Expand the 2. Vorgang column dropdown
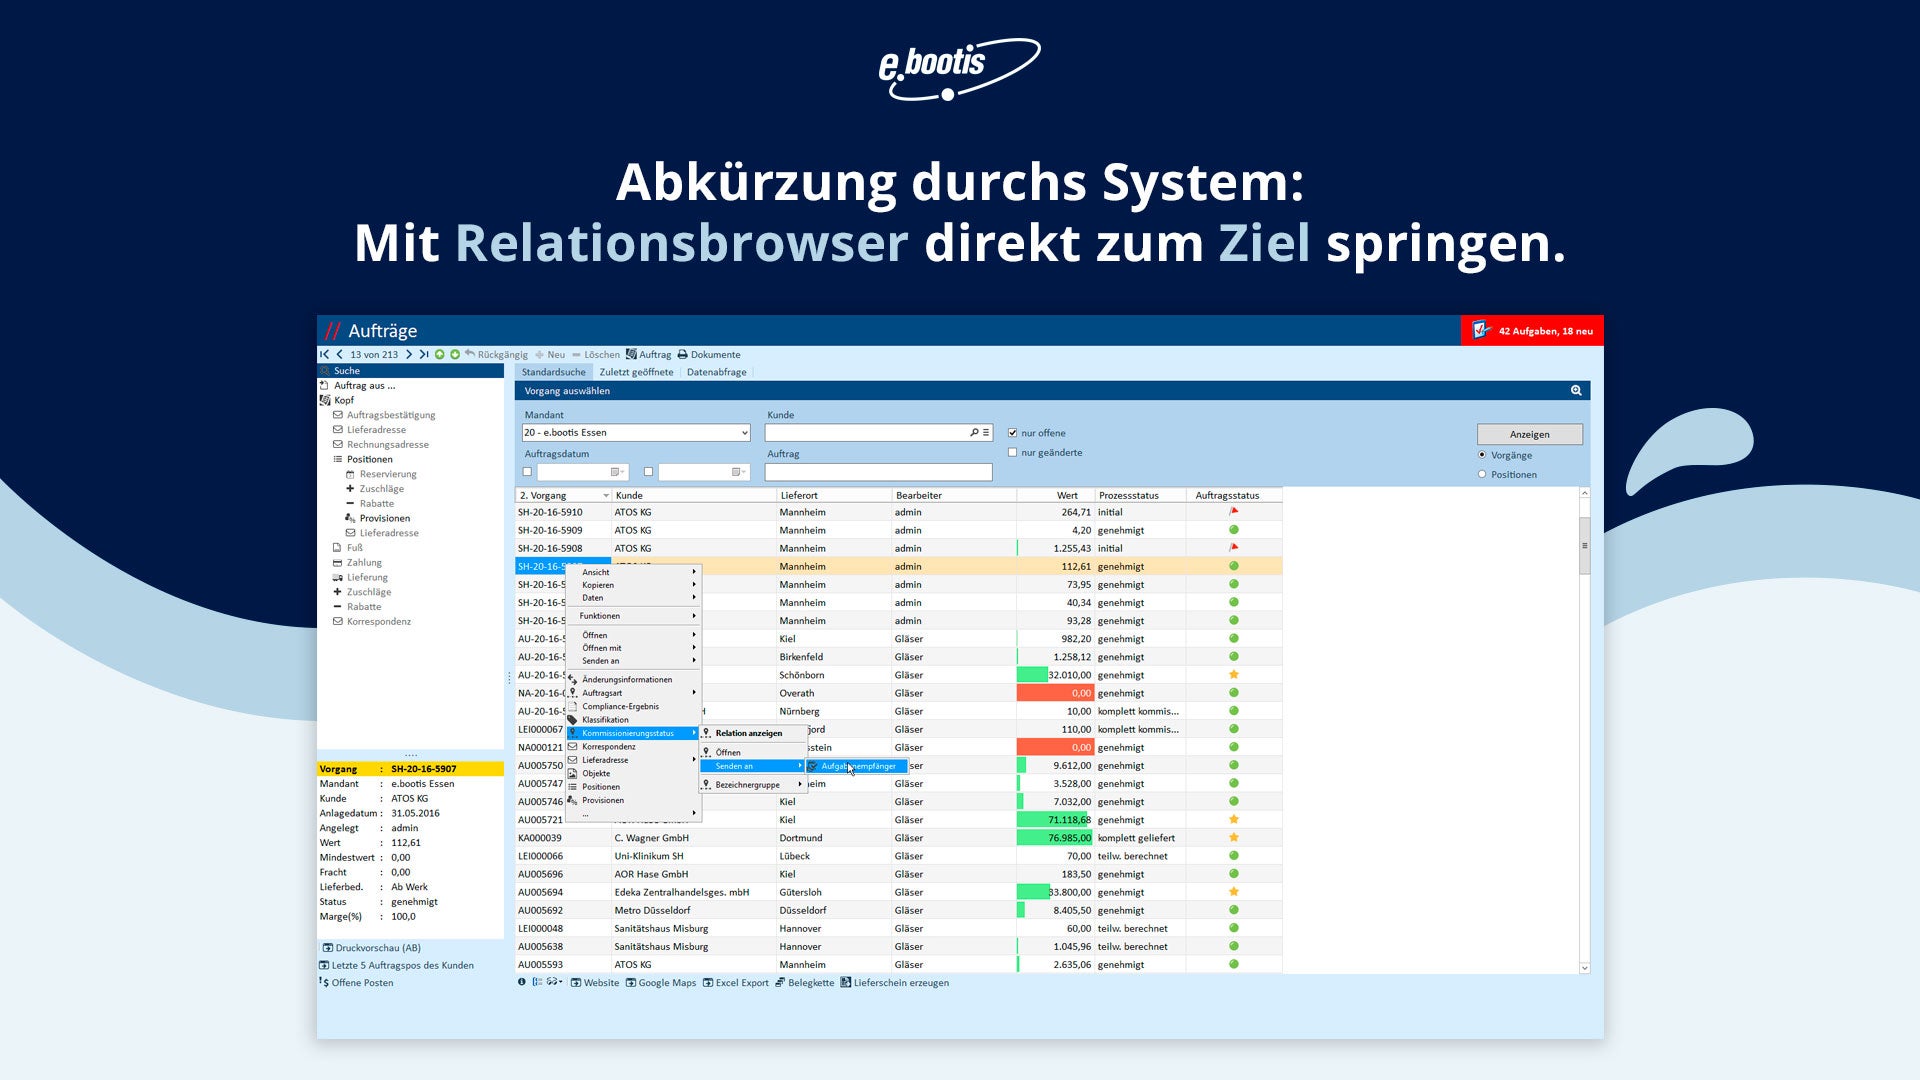This screenshot has height=1080, width=1920. click(x=605, y=496)
